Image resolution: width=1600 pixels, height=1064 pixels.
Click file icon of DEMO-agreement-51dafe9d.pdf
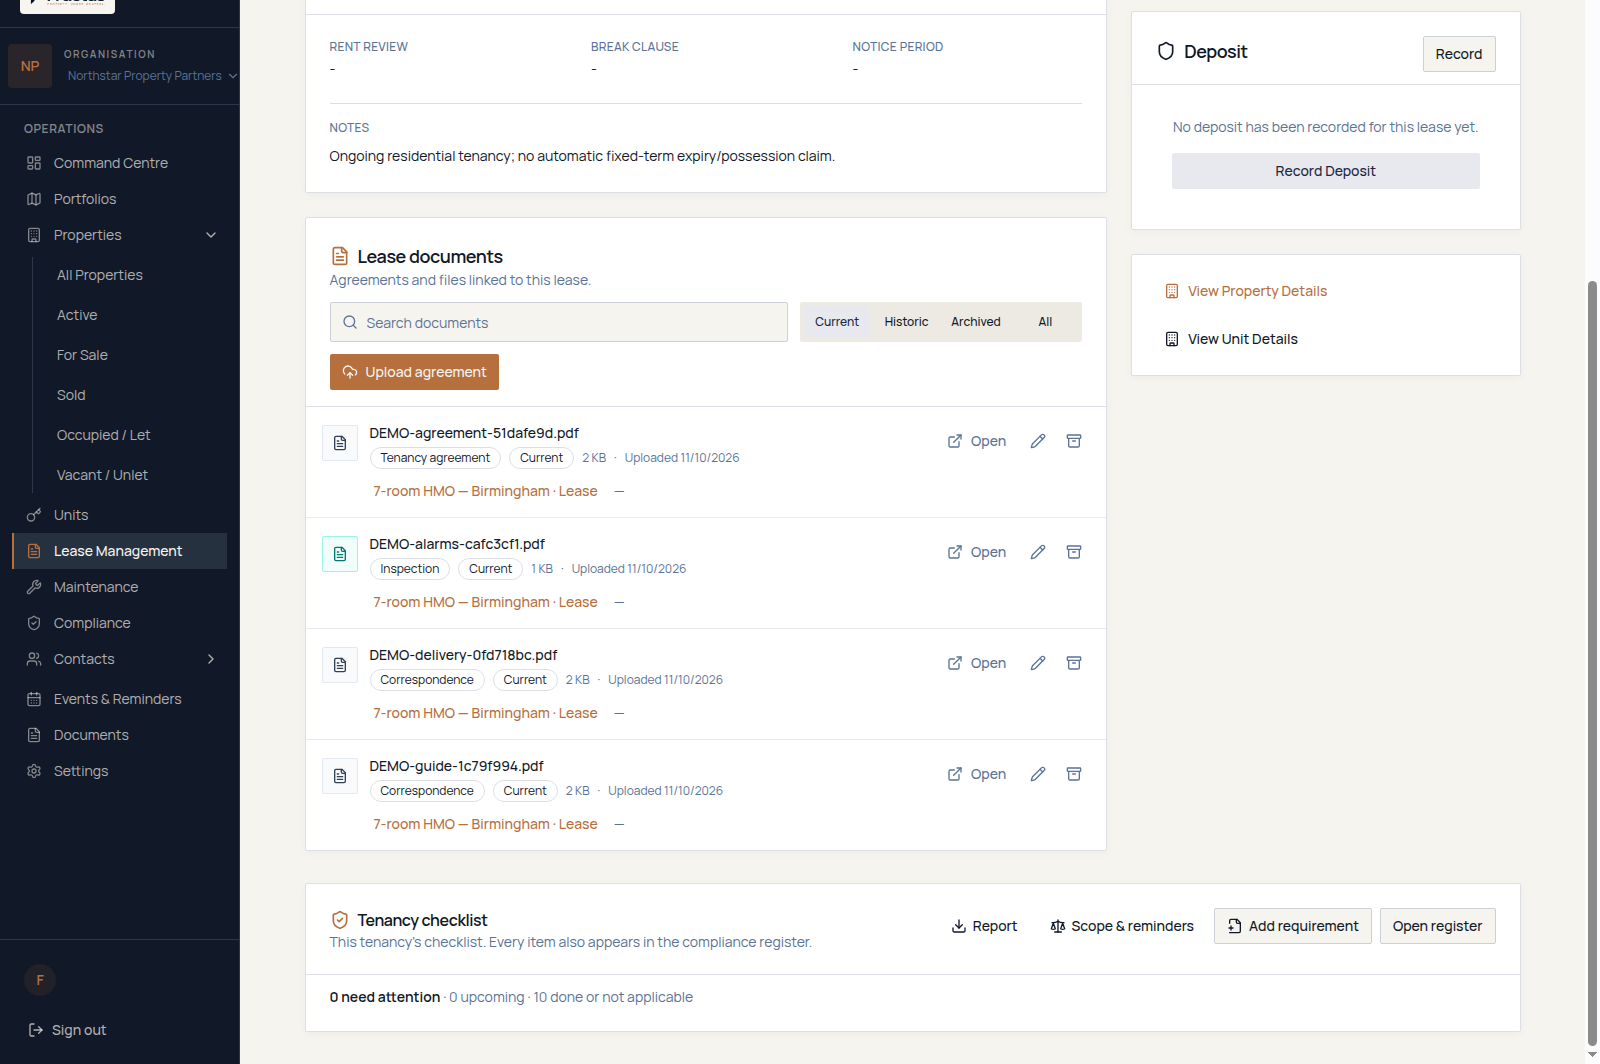(x=340, y=443)
